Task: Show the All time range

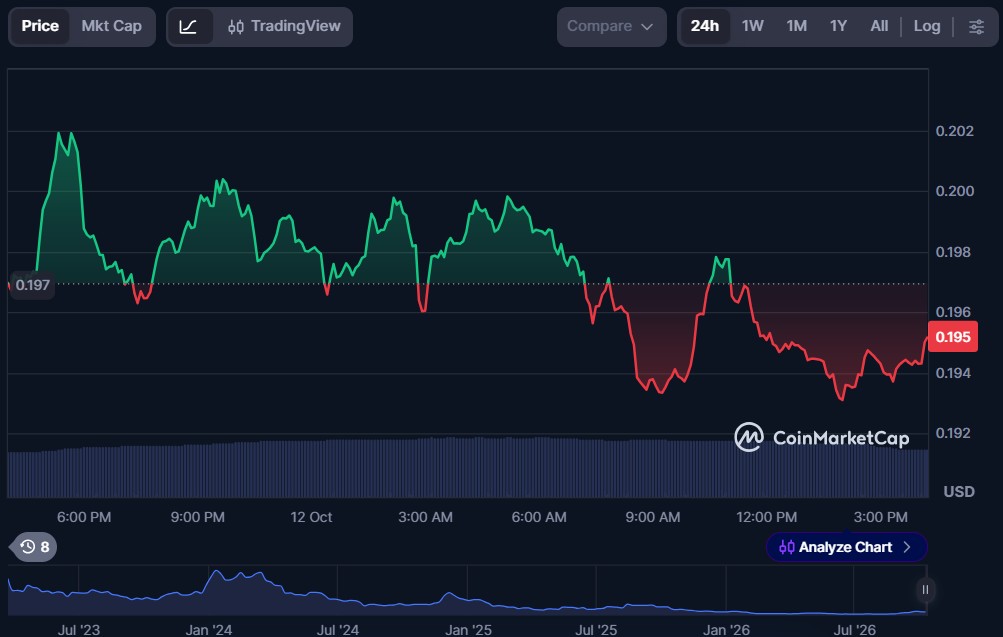Action: (879, 26)
